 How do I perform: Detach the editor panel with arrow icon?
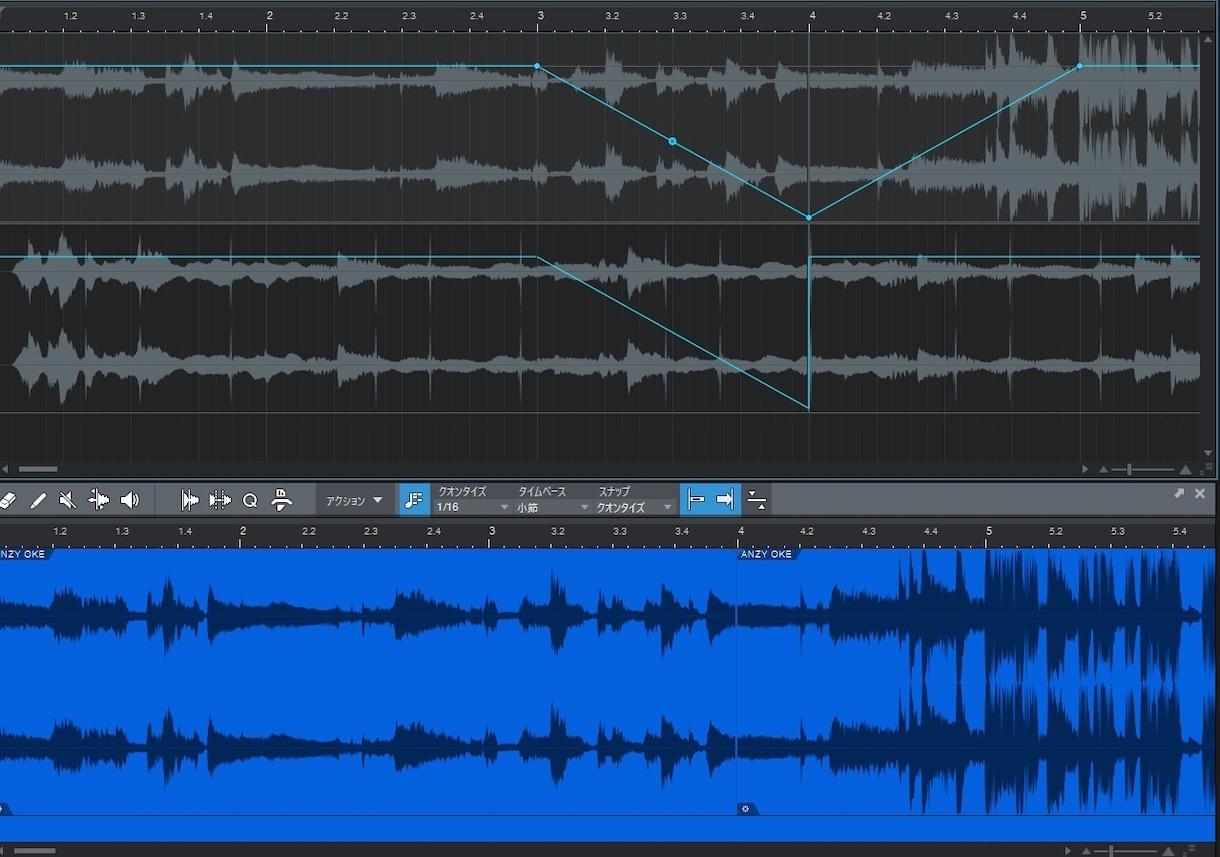point(1179,493)
